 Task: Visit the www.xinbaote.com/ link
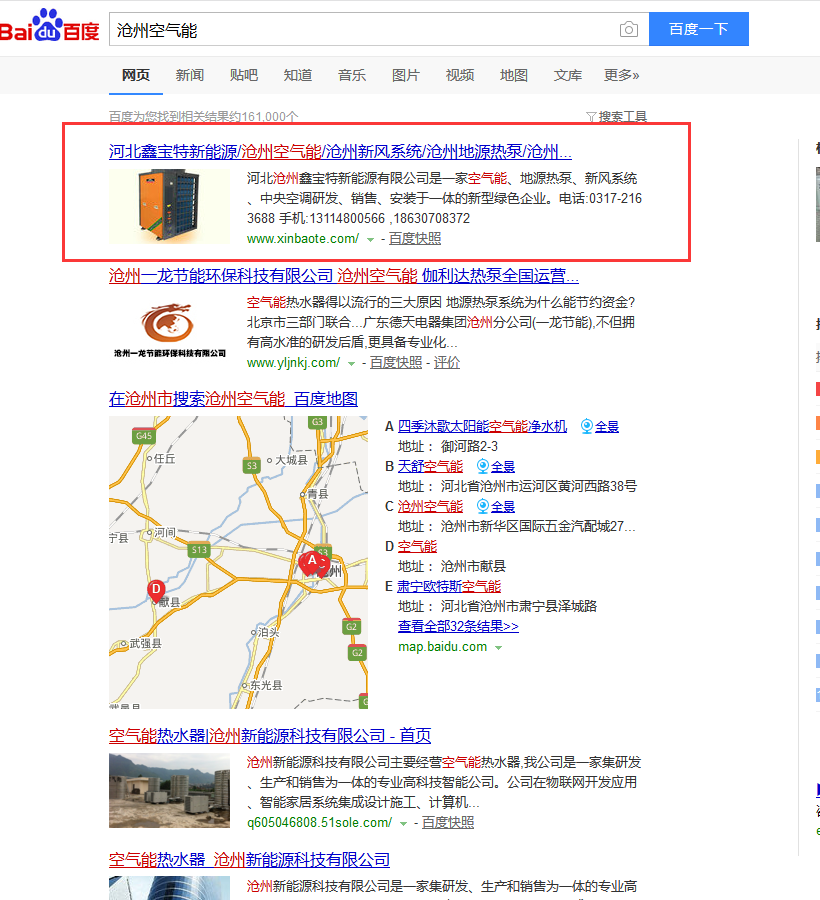(303, 238)
